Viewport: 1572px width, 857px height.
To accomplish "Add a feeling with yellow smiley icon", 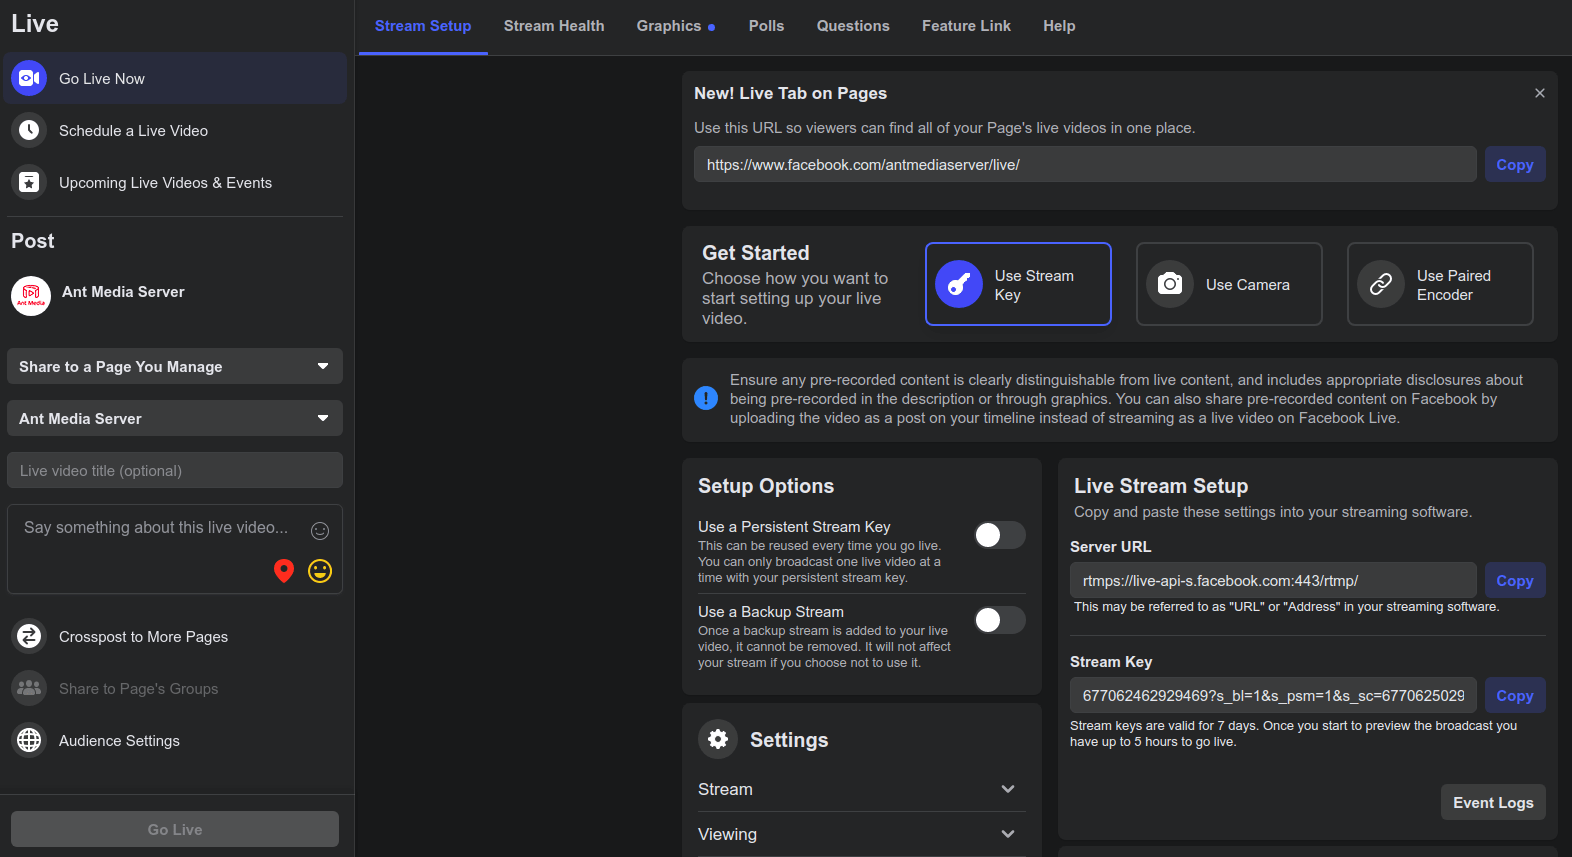I will click(x=320, y=571).
